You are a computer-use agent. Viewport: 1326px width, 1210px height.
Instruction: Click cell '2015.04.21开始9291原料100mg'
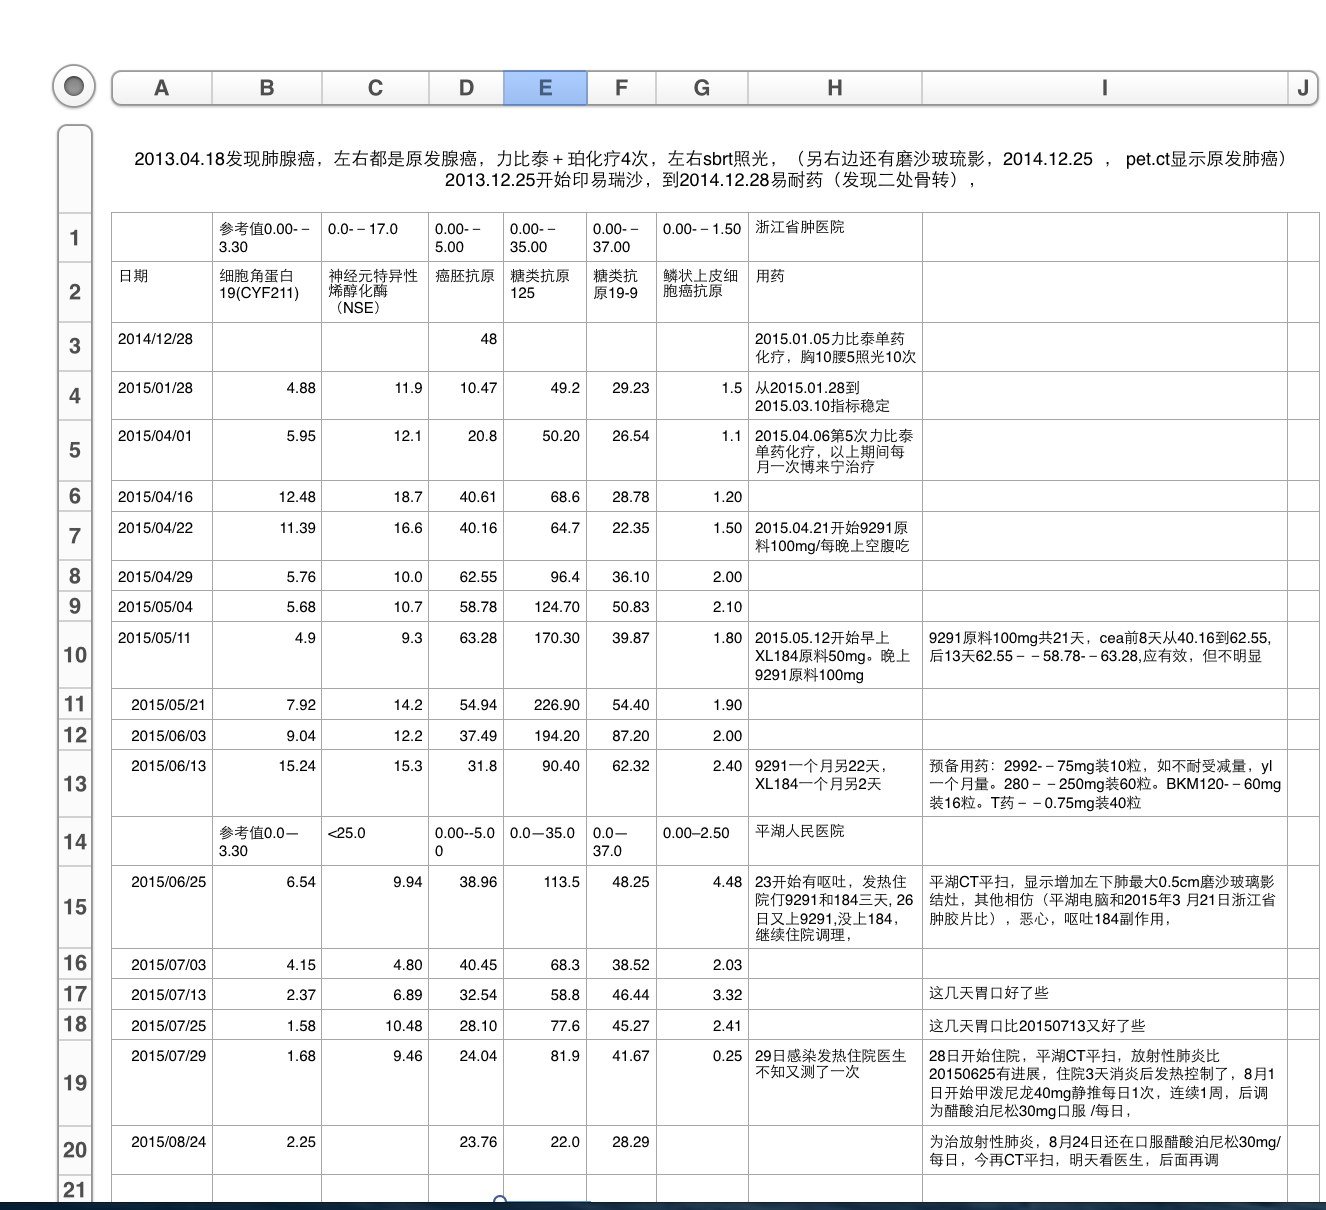[x=835, y=536]
